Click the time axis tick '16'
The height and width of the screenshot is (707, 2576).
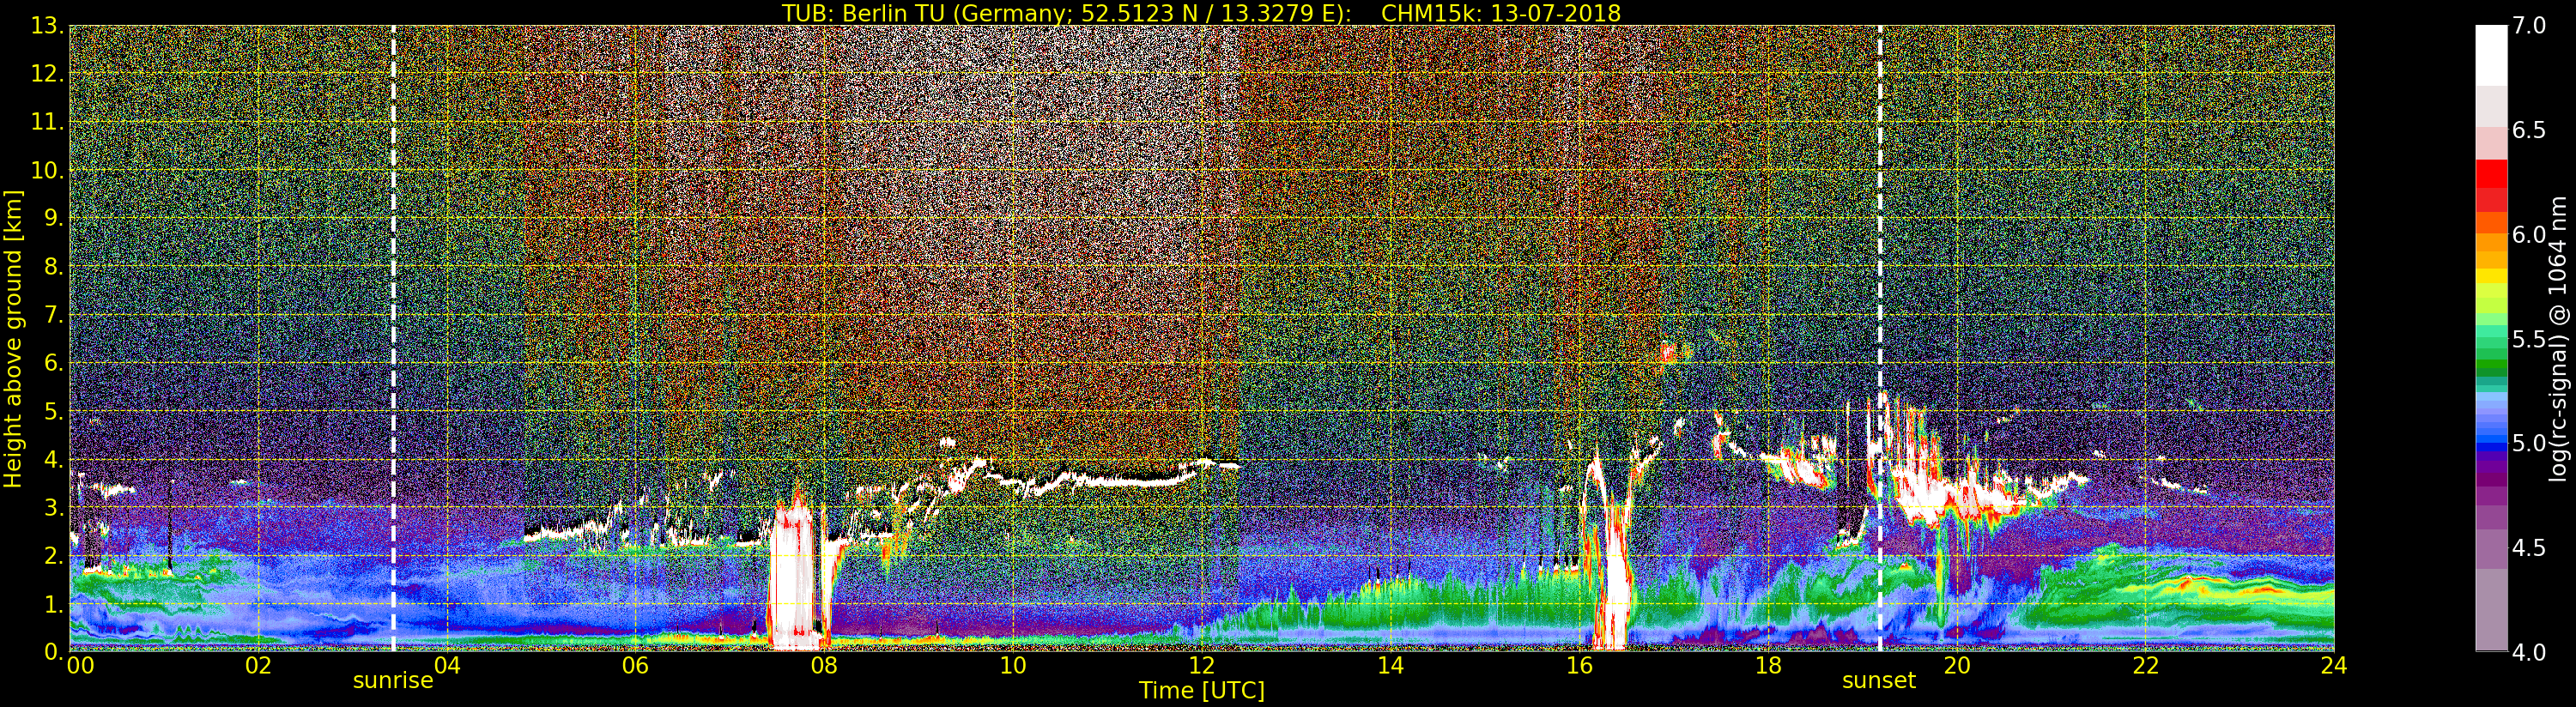click(1579, 666)
